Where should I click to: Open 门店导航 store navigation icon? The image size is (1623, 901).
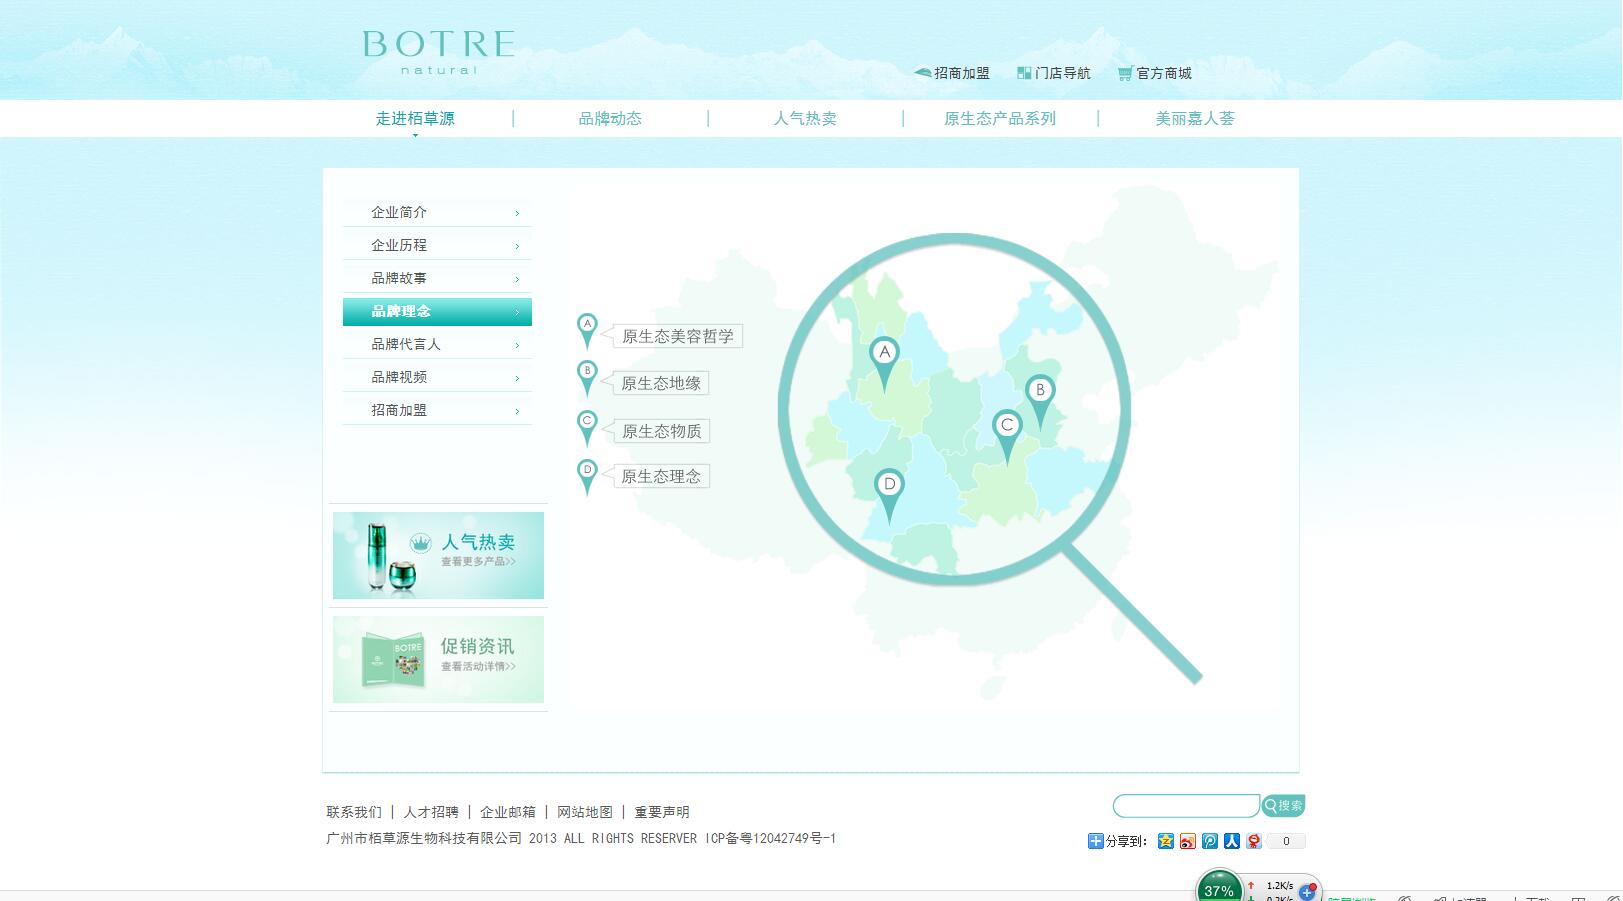point(1022,72)
